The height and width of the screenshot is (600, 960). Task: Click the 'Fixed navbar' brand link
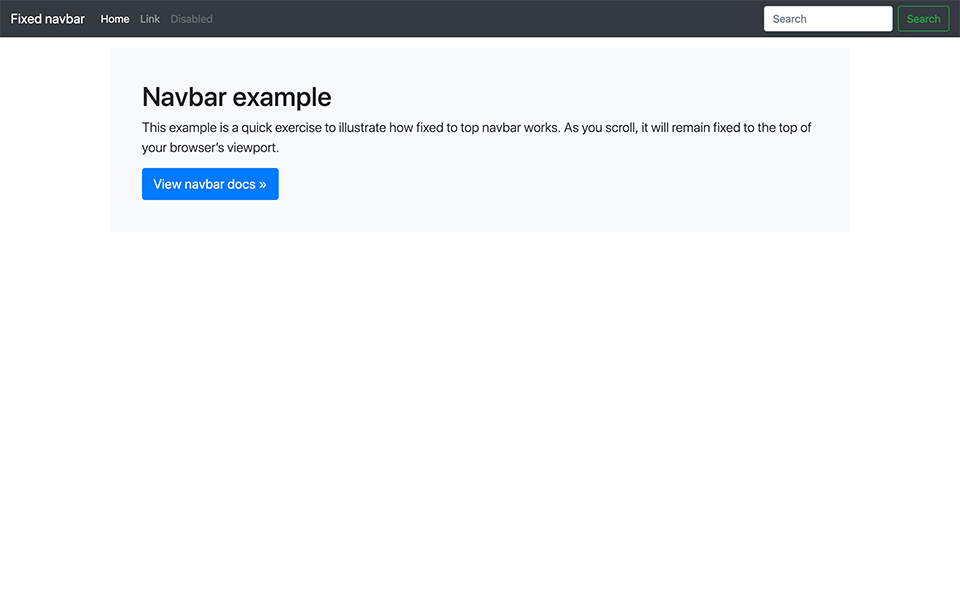click(x=47, y=18)
